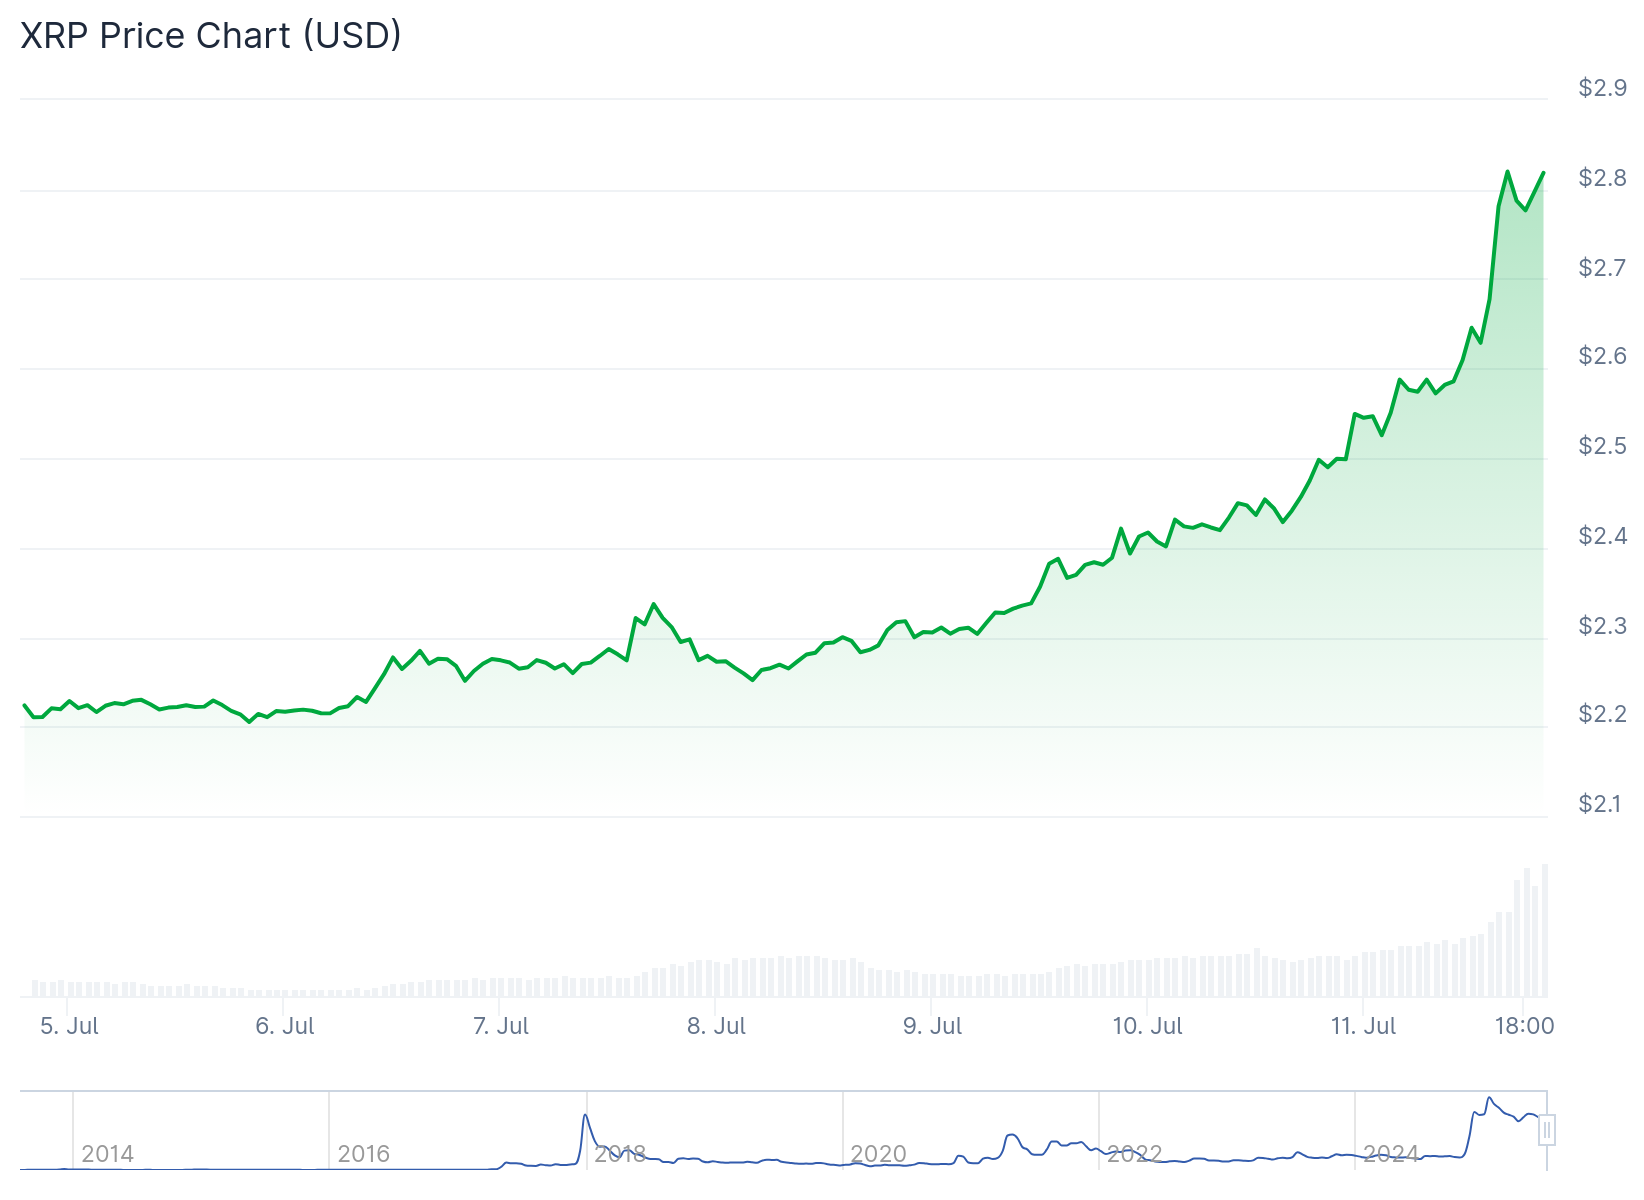1644x1200 pixels.
Task: Click the navigator range handle at far right
Action: click(x=1547, y=1131)
